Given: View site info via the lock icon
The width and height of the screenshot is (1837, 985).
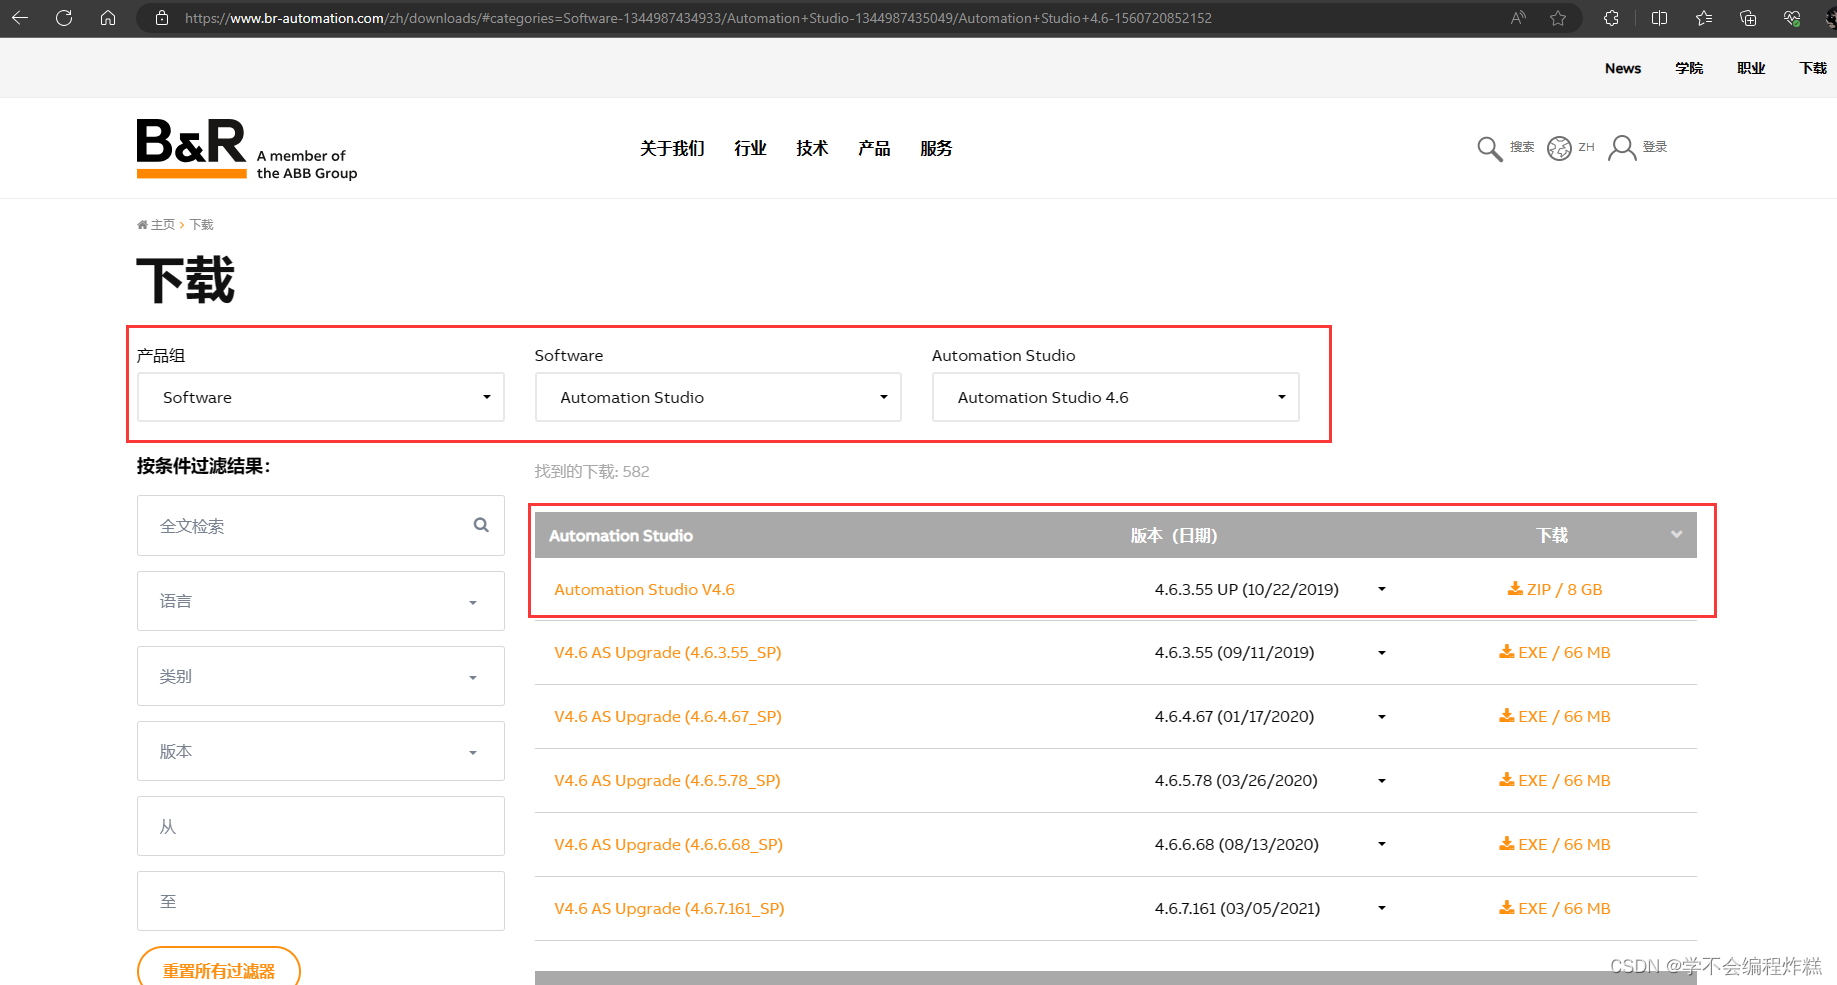Looking at the screenshot, I should [x=162, y=18].
